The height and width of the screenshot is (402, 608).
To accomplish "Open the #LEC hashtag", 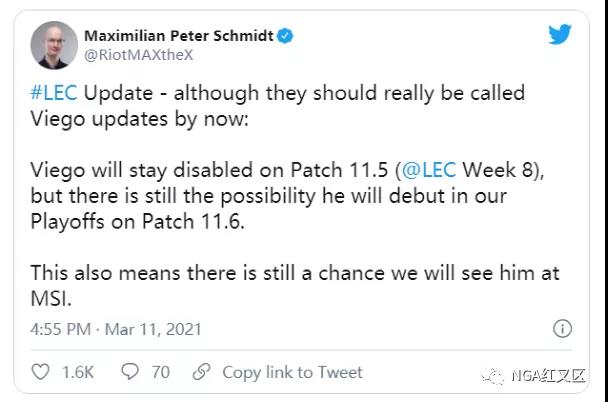I will (54, 93).
